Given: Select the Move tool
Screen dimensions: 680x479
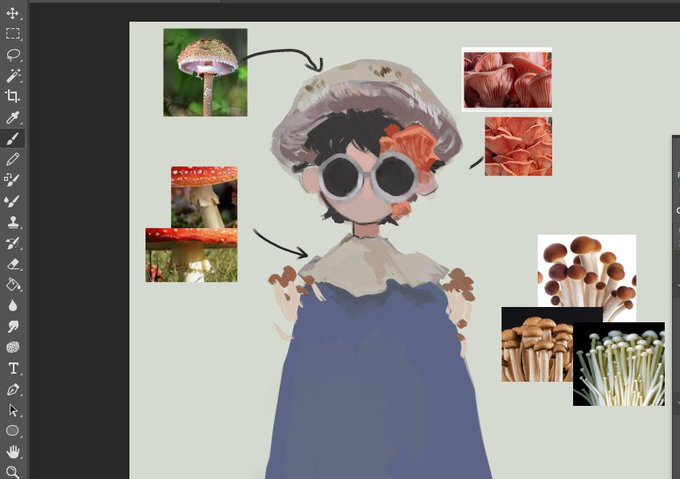Looking at the screenshot, I should click(x=13, y=13).
